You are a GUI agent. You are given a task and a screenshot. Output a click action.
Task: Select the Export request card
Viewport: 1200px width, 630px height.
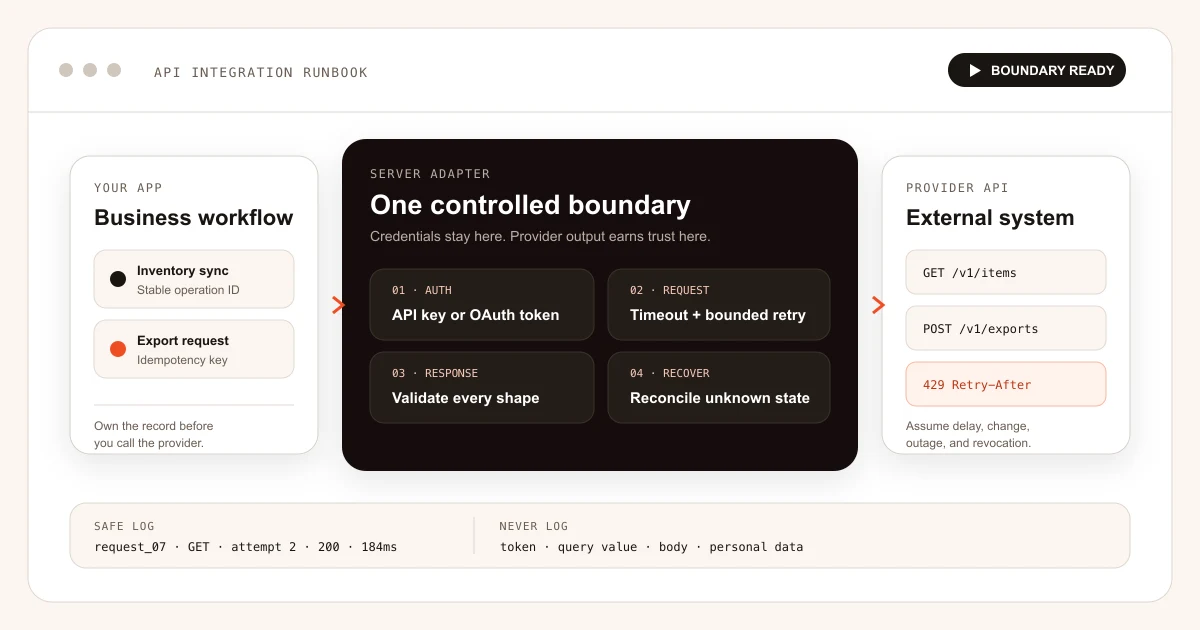point(194,349)
